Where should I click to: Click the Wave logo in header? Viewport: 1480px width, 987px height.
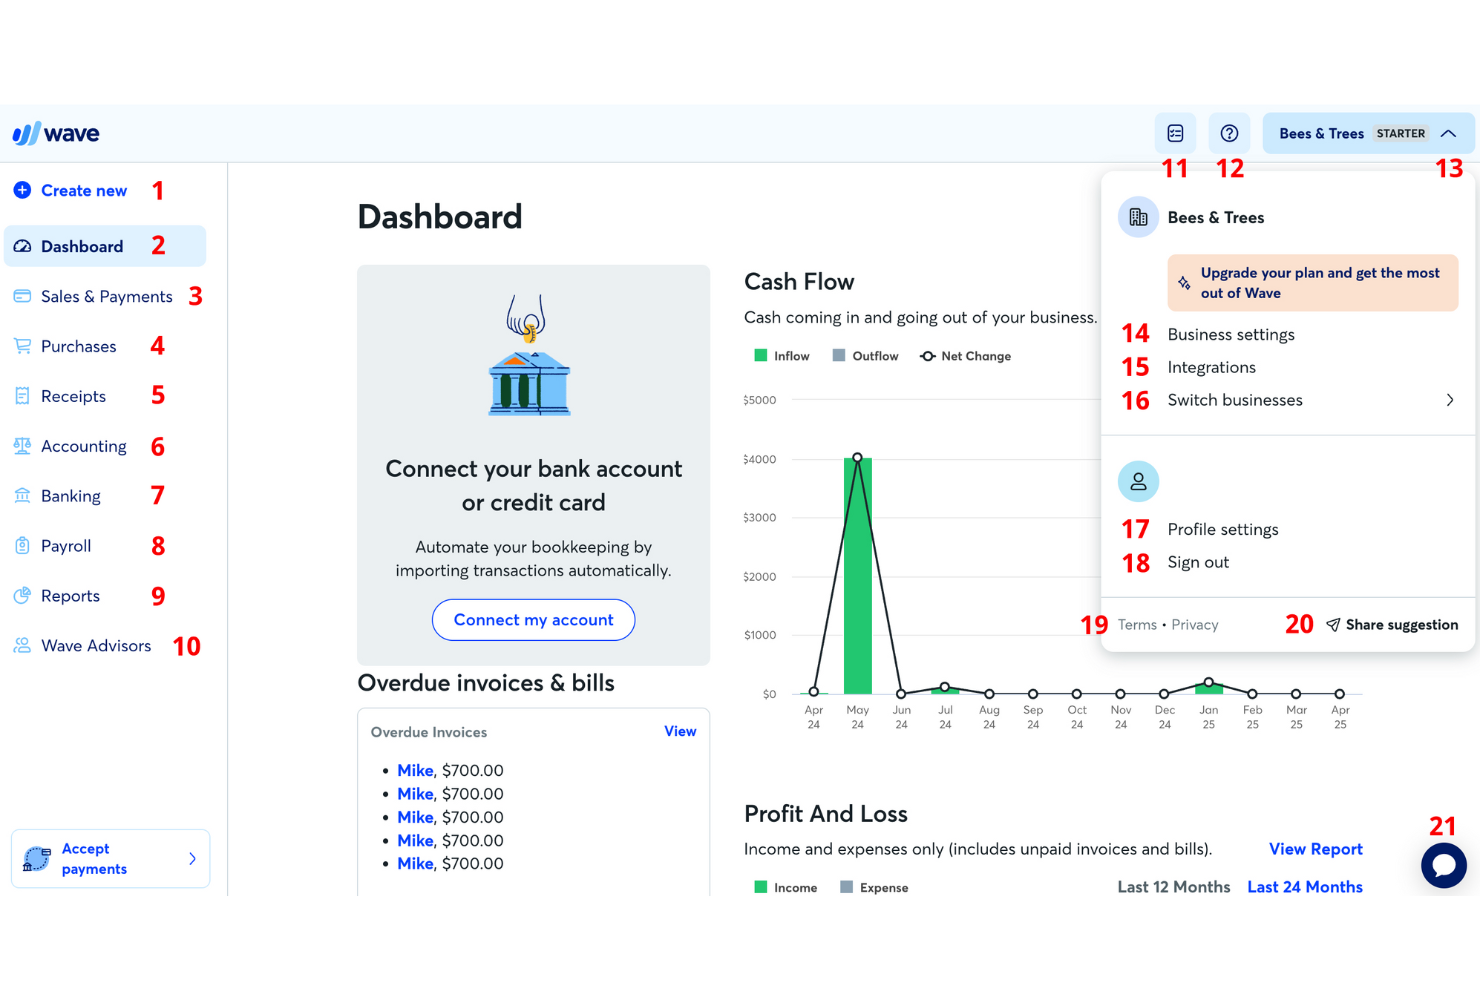pyautogui.click(x=56, y=134)
